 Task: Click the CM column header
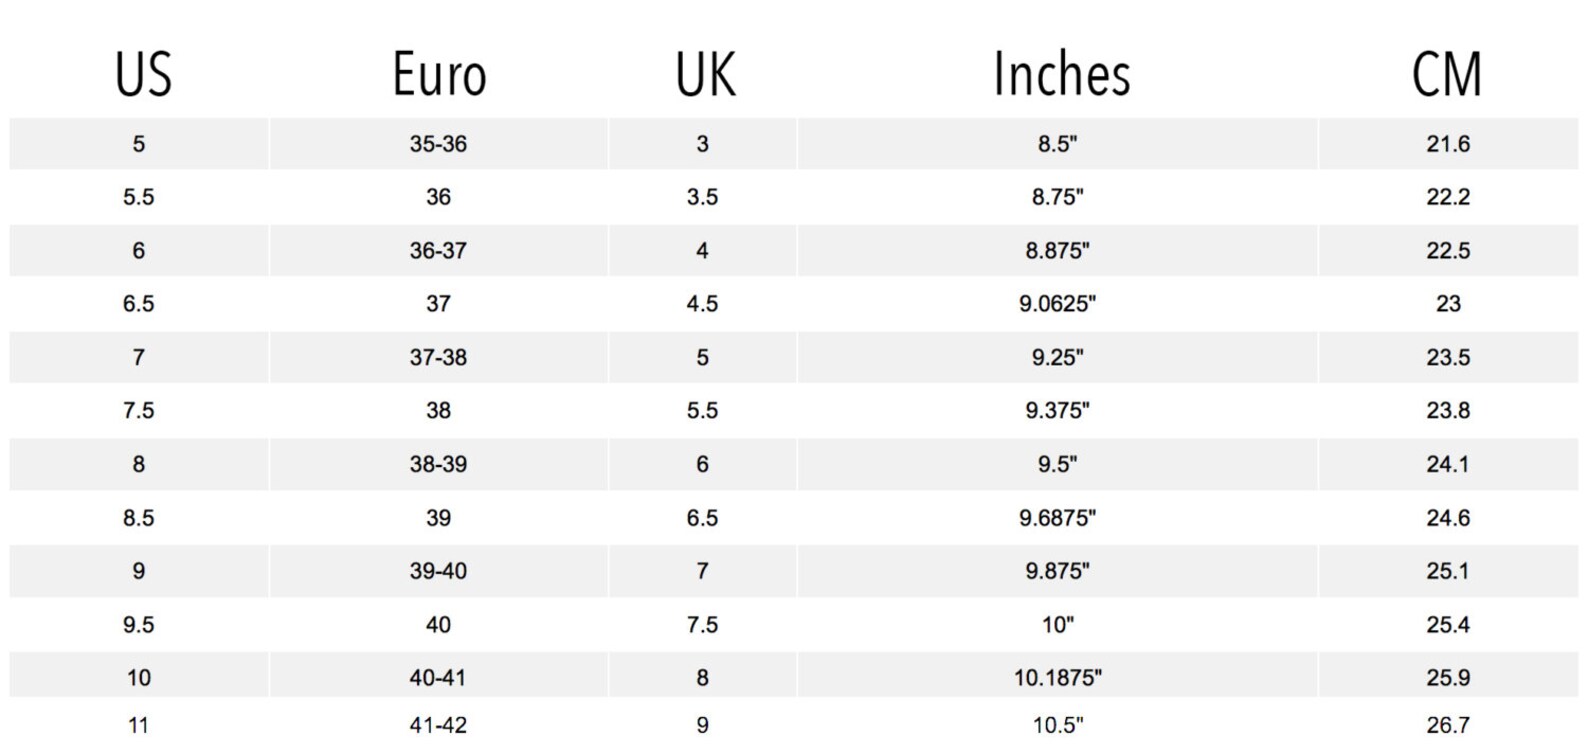1446,74
